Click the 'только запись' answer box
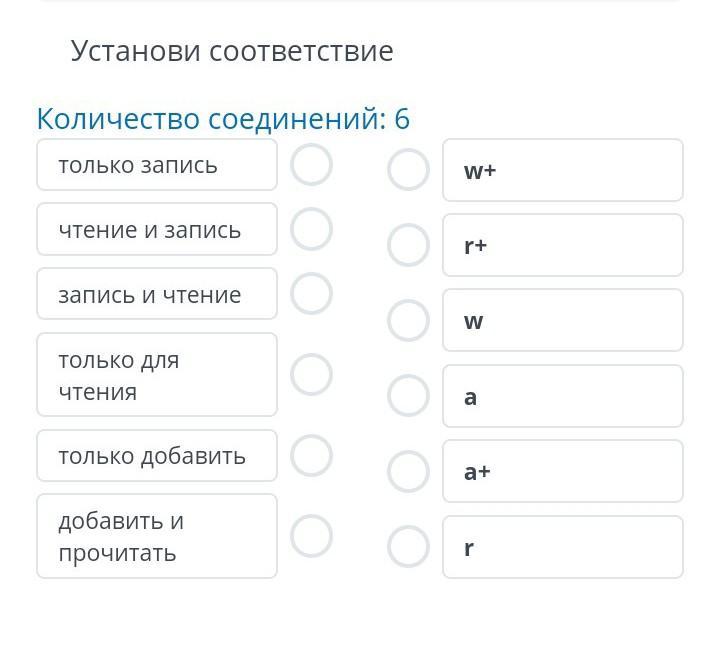This screenshot has height=658, width=720. 157,165
